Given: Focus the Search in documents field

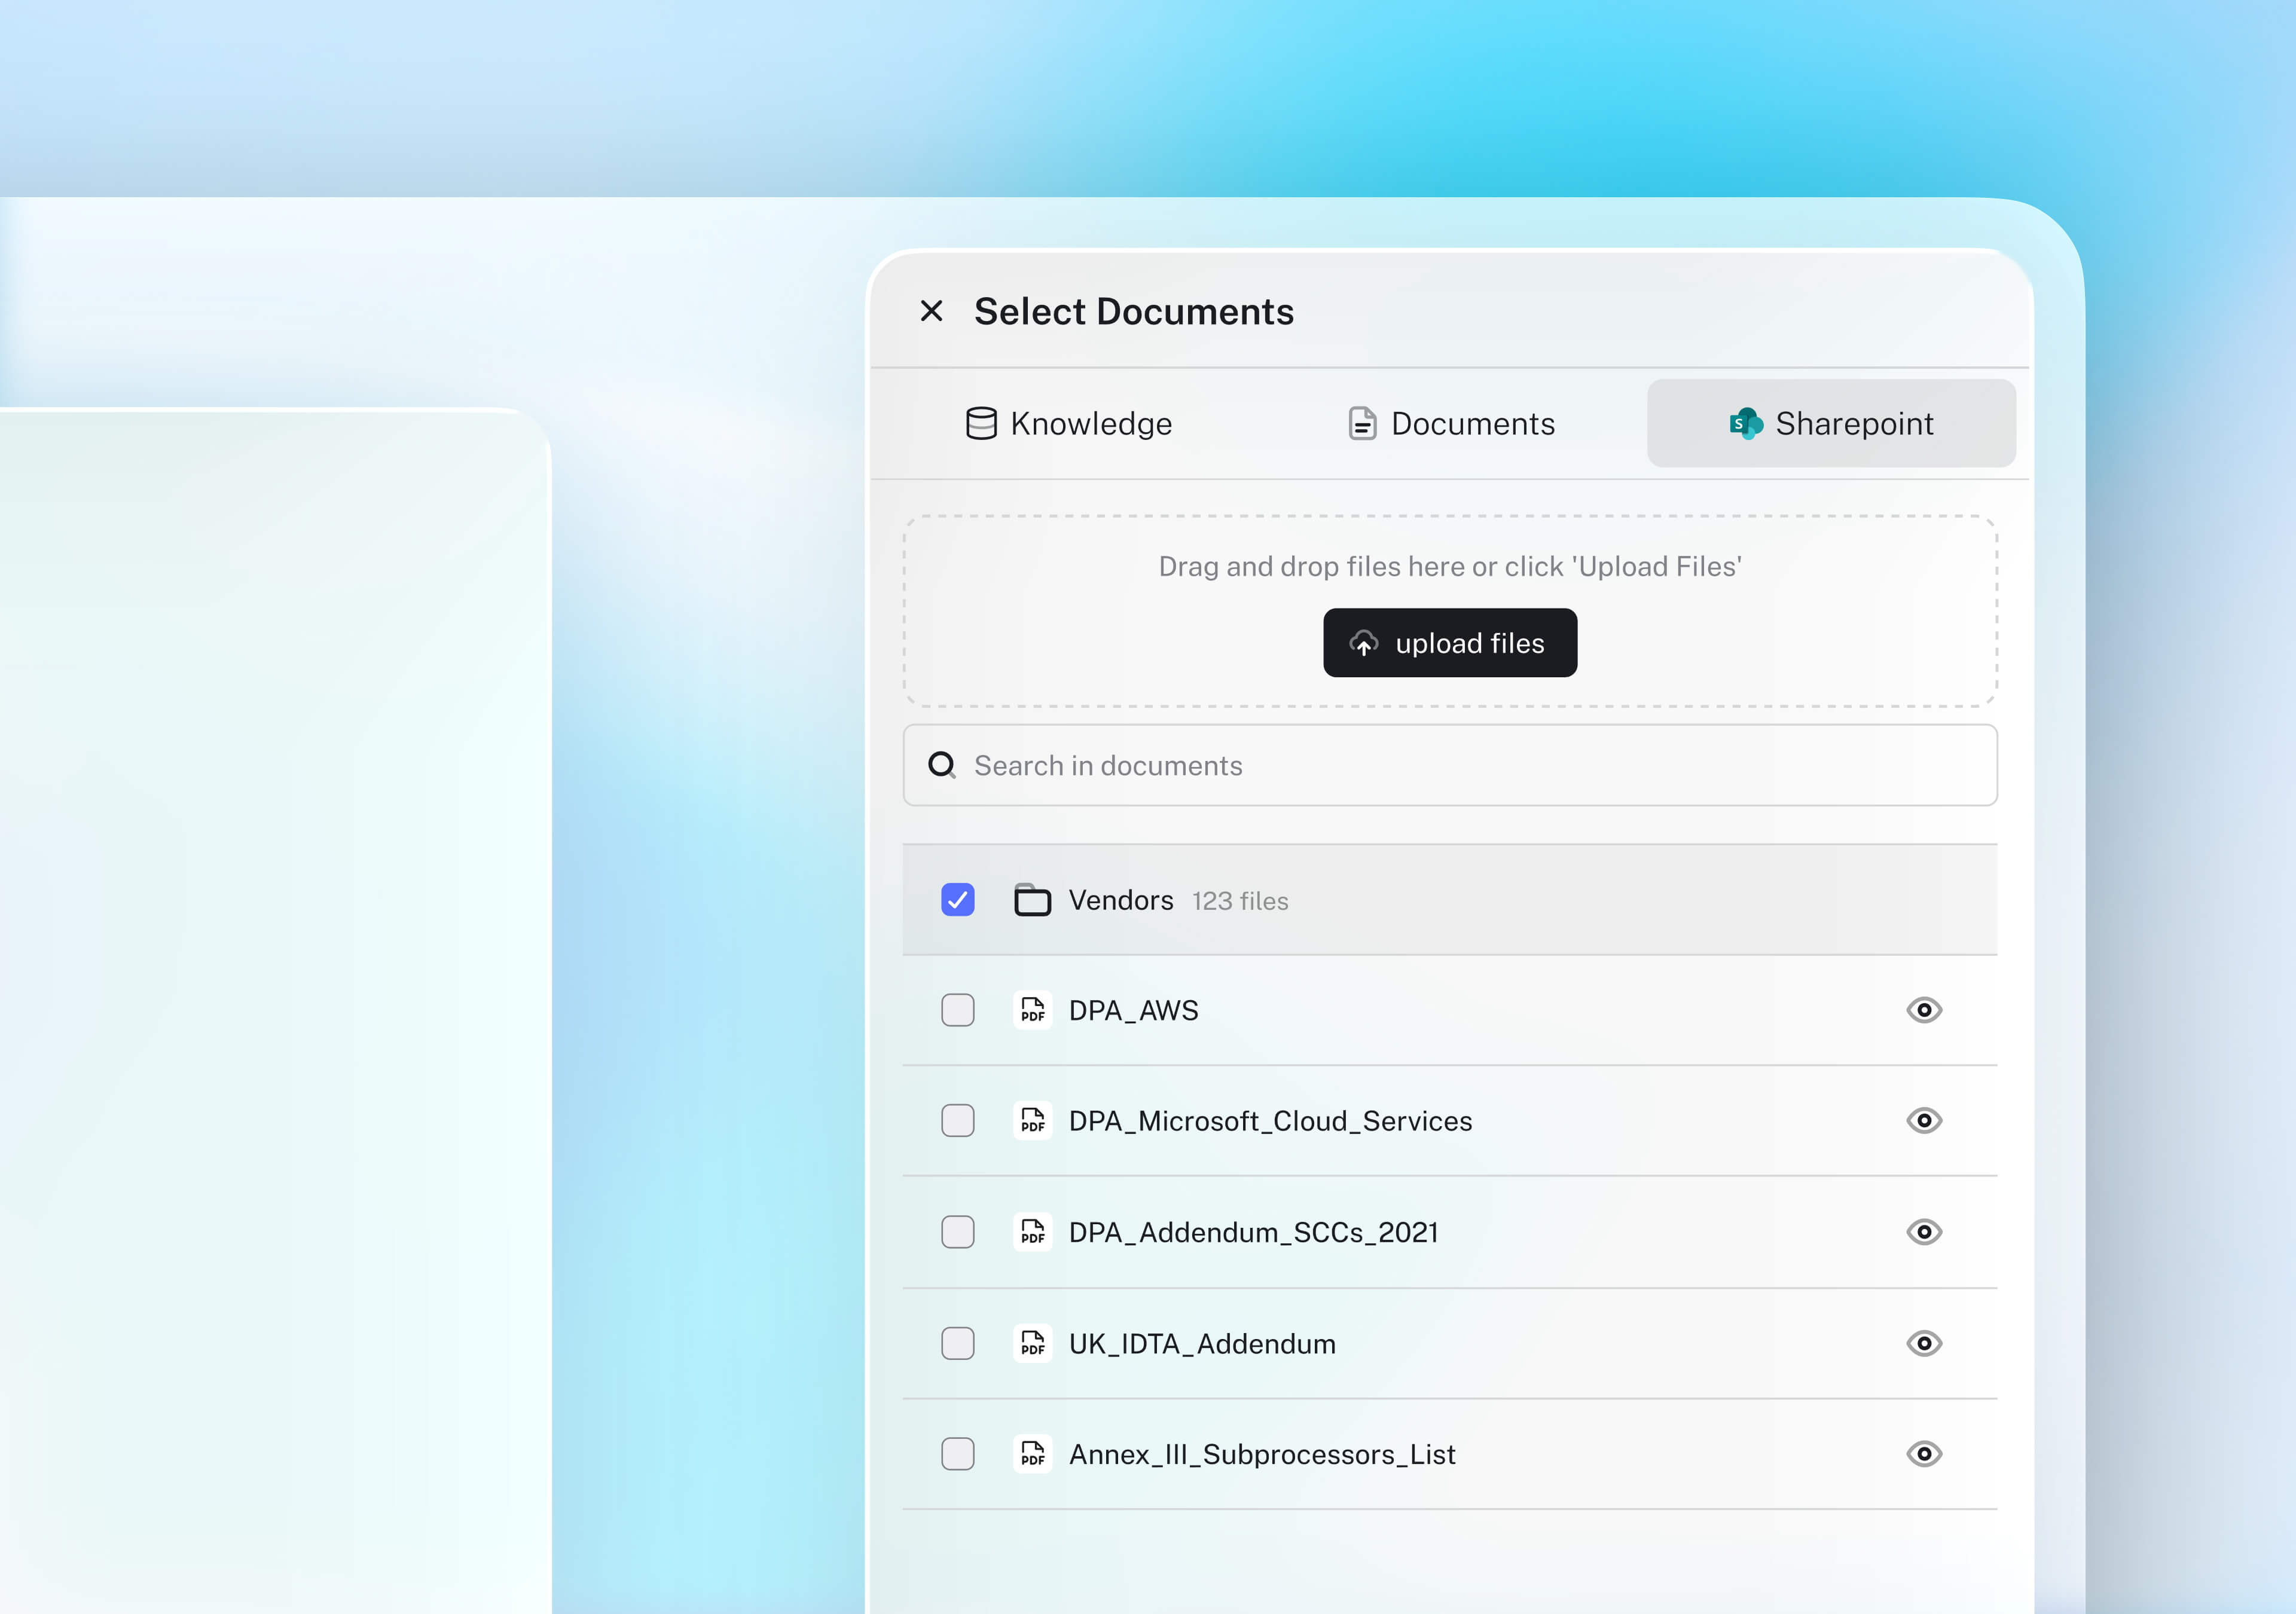Looking at the screenshot, I should tap(1450, 765).
